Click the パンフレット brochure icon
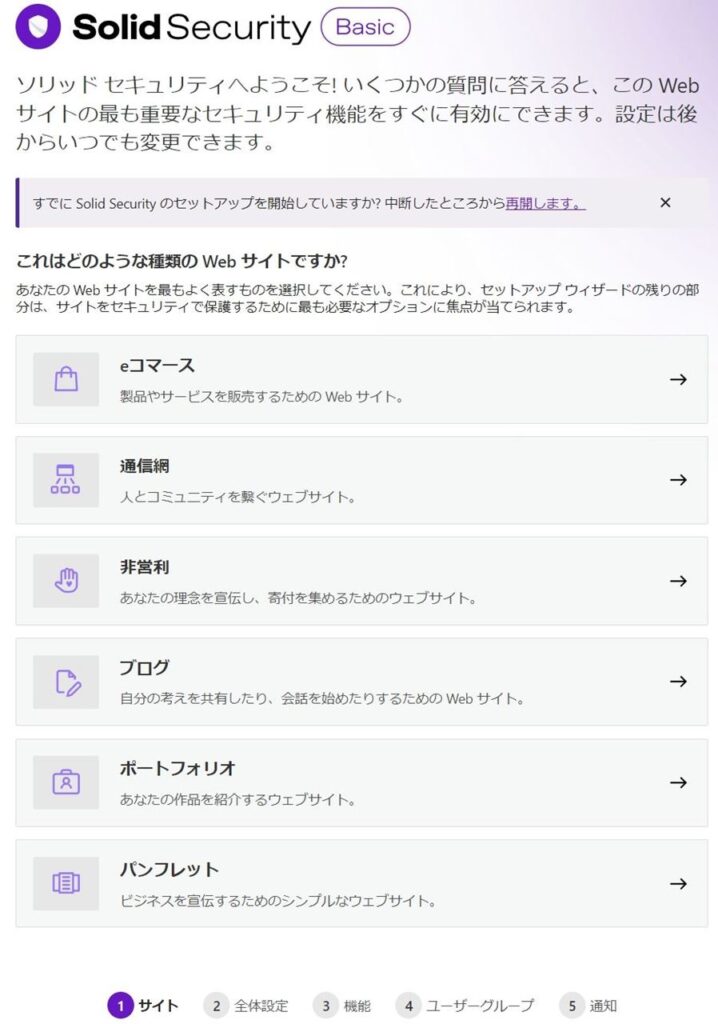 pos(66,884)
